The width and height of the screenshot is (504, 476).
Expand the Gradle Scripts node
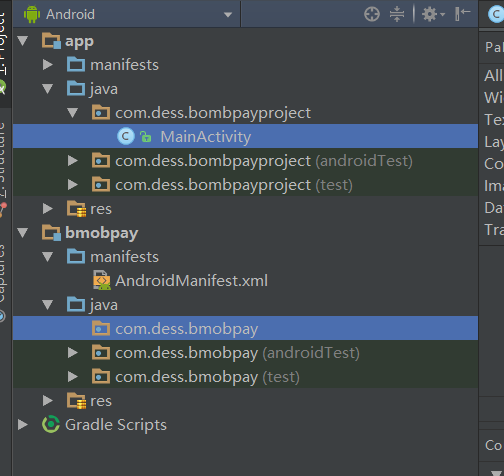click(x=23, y=425)
